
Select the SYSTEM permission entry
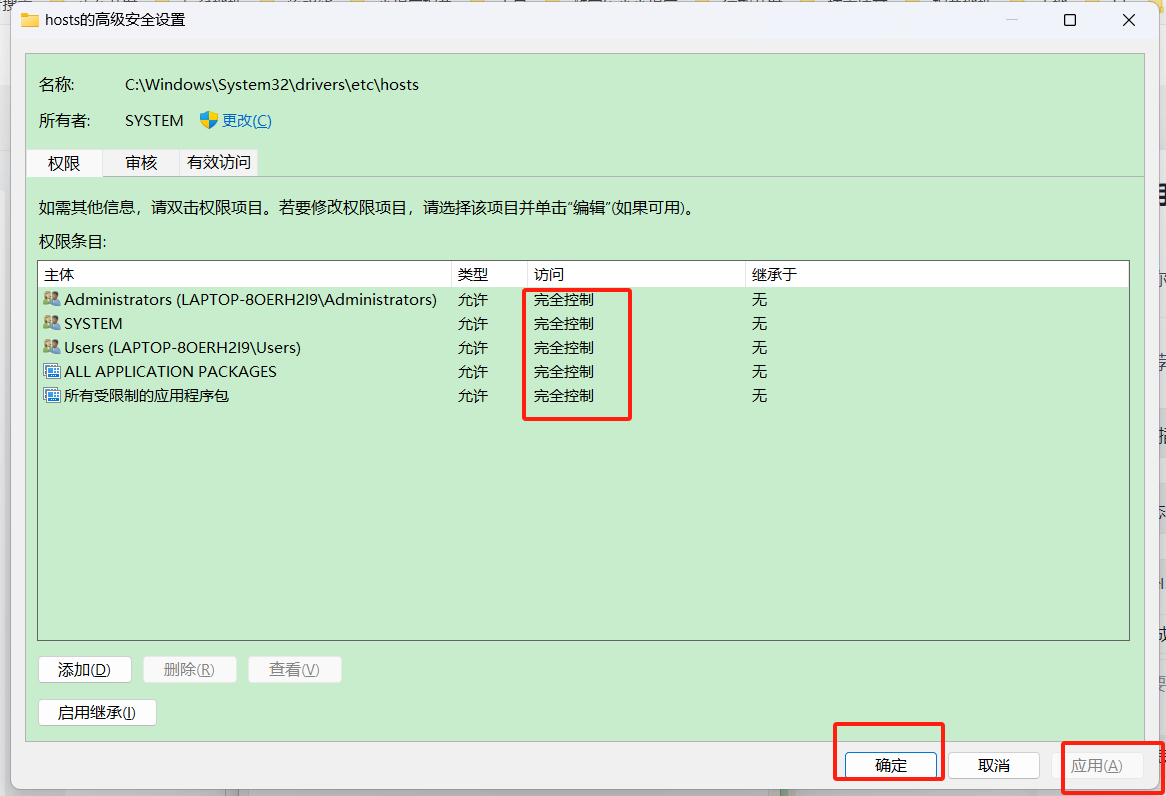tap(583, 323)
